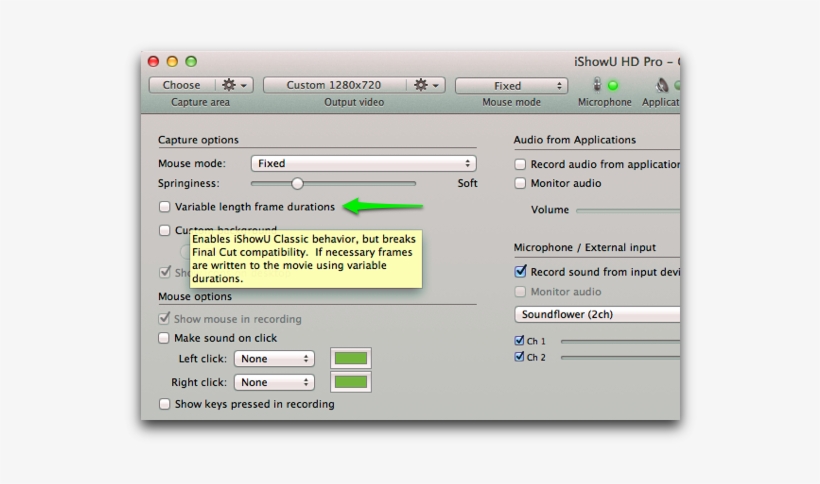The image size is (820, 484).
Task: Open the Mouse mode dropdown in Capture options
Action: pos(362,163)
